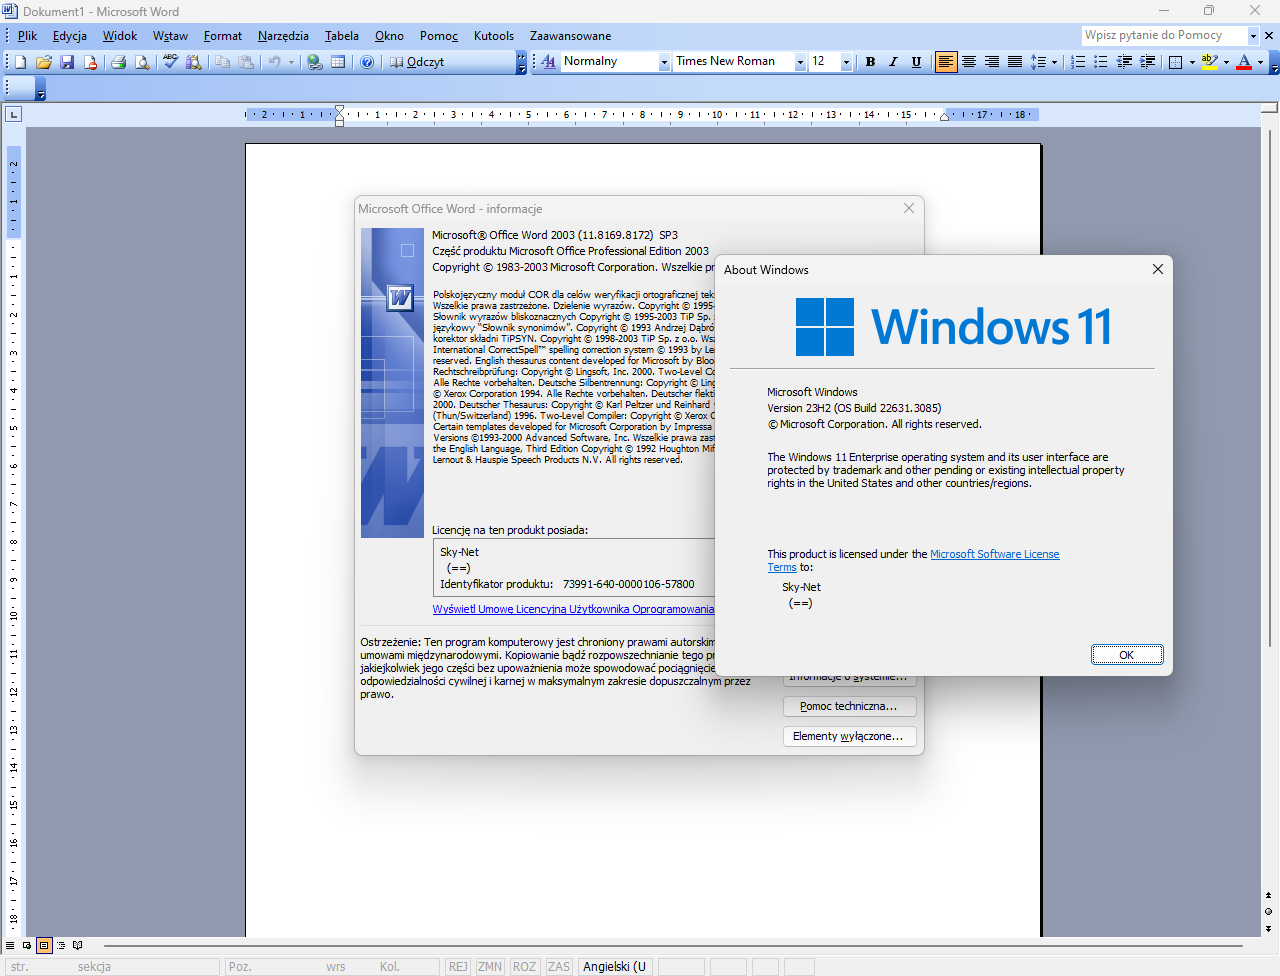This screenshot has height=976, width=1280.
Task: Start a bulleted list
Action: pos(1101,62)
